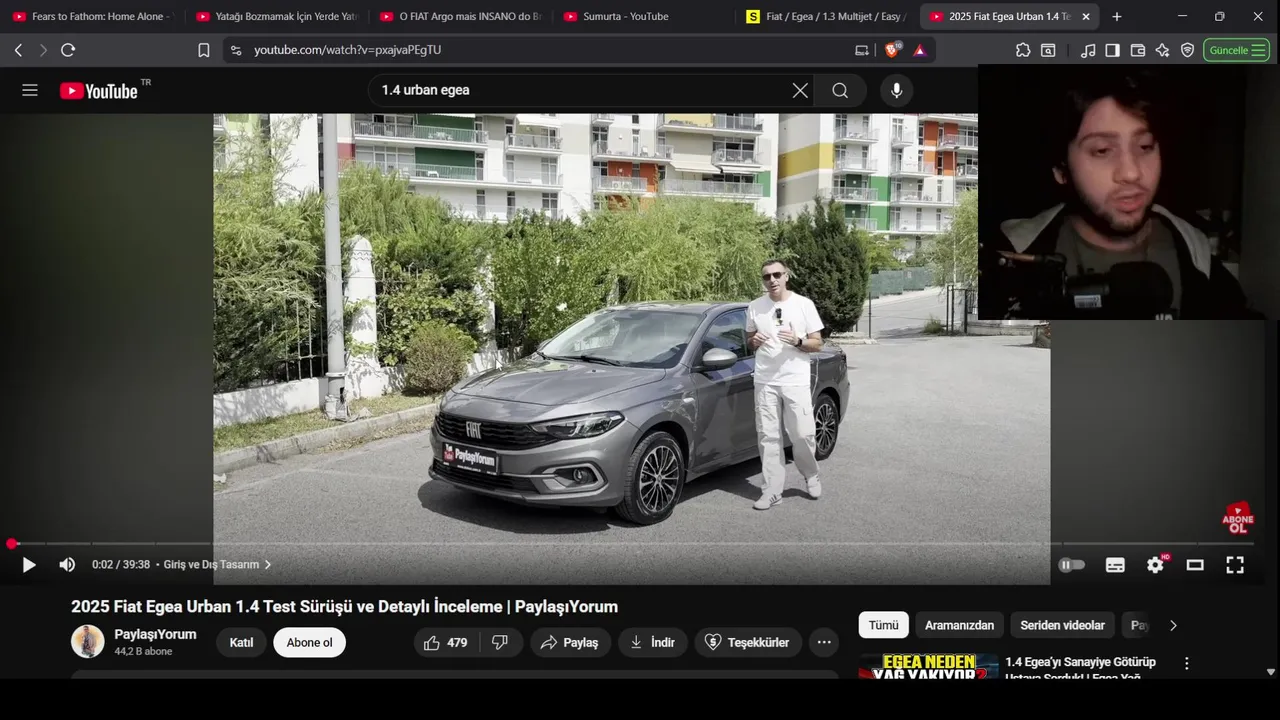
Task: Dislike the video
Action: coord(500,642)
